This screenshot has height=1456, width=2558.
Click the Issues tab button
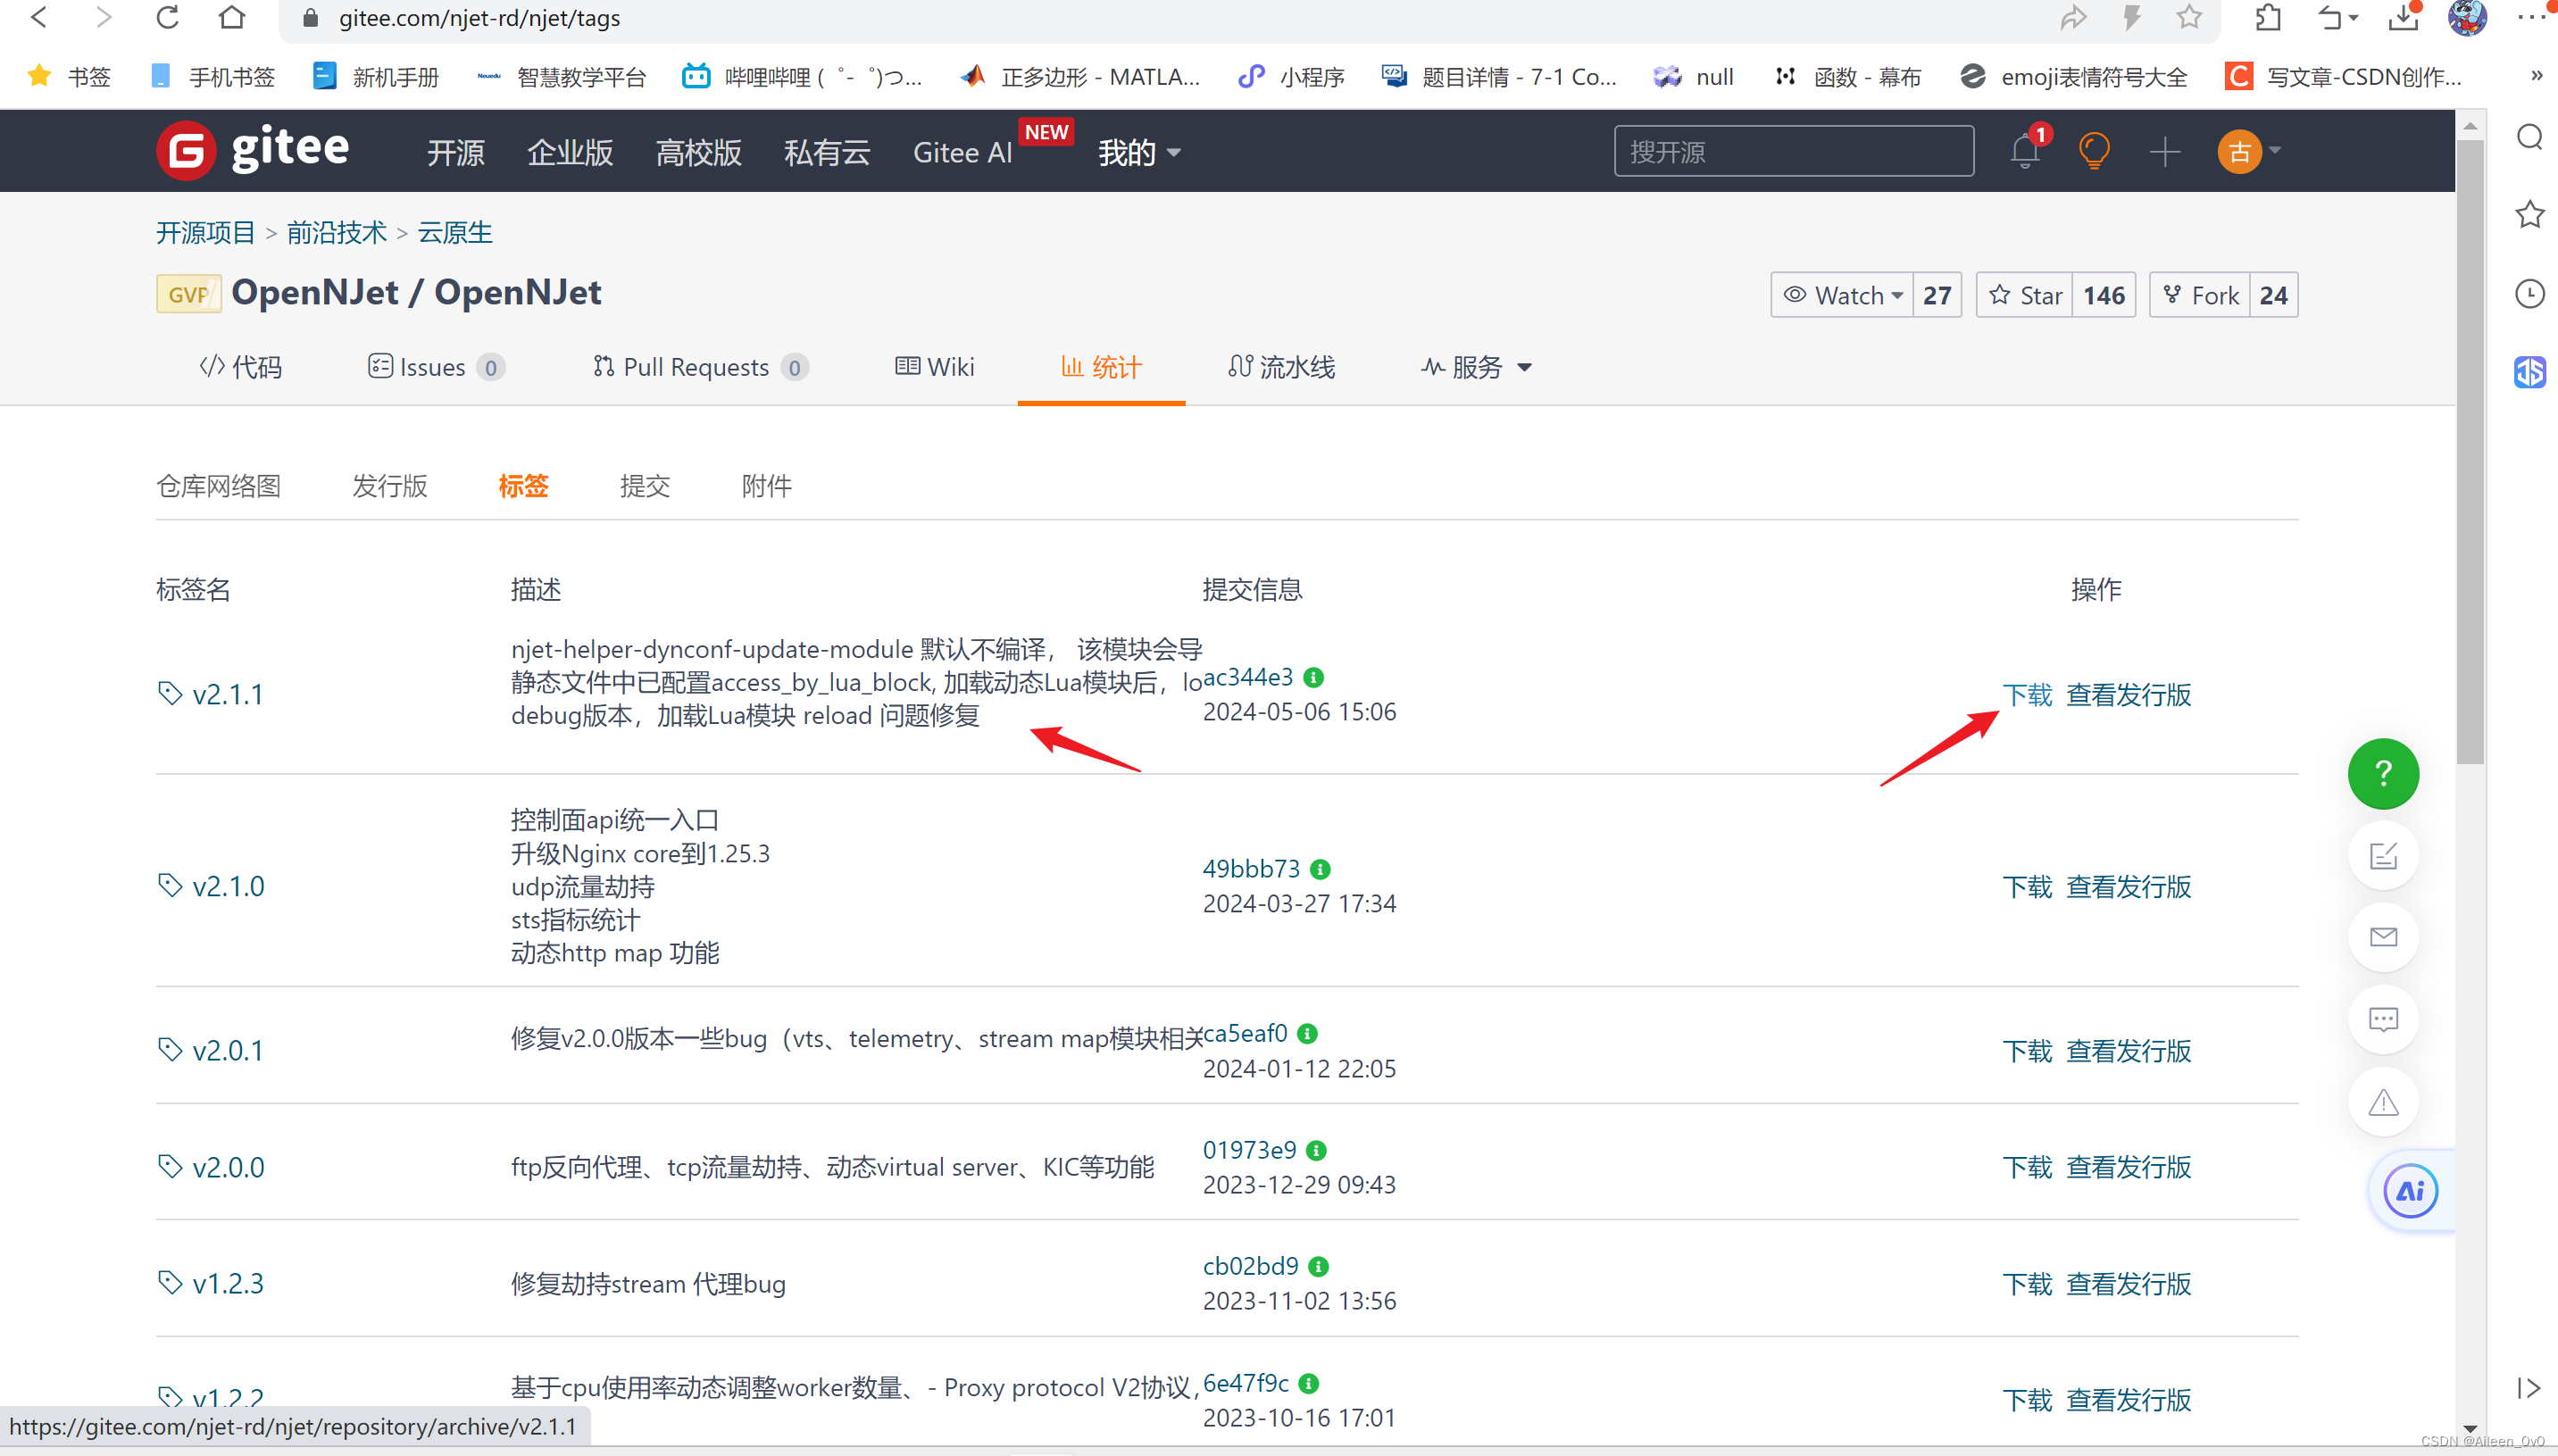434,365
